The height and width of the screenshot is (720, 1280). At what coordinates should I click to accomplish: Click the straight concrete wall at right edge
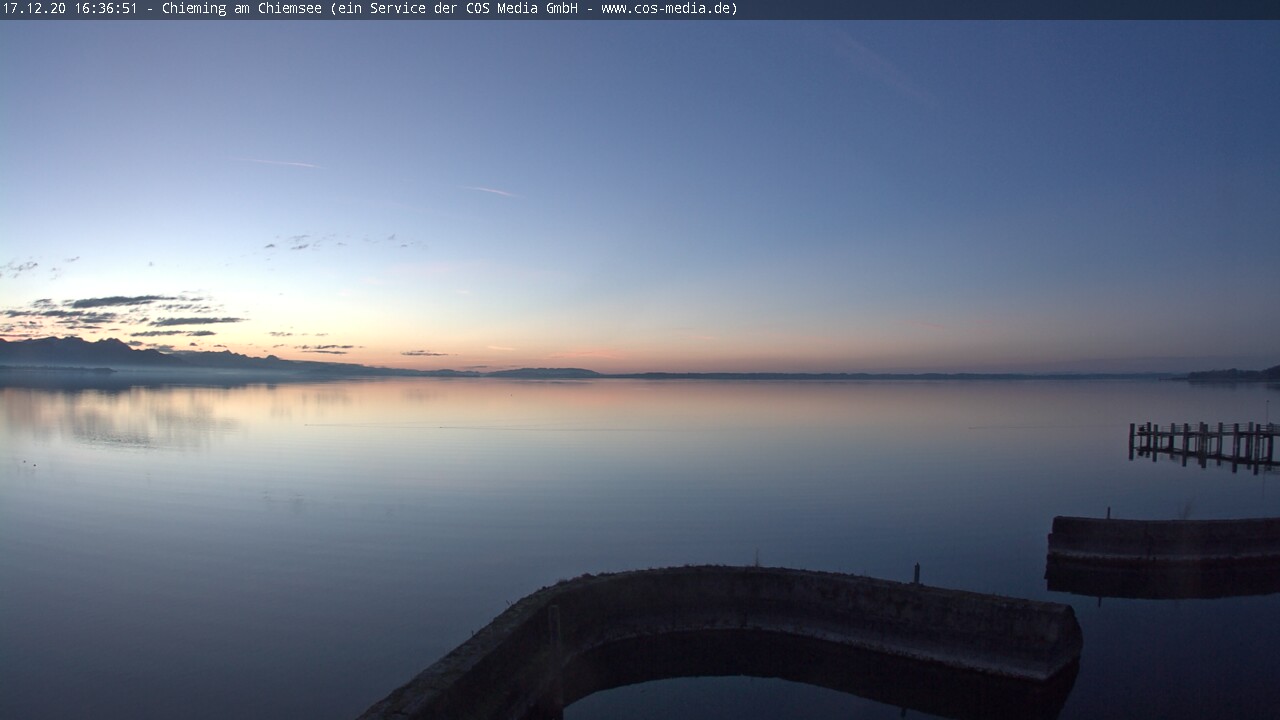pos(1162,538)
